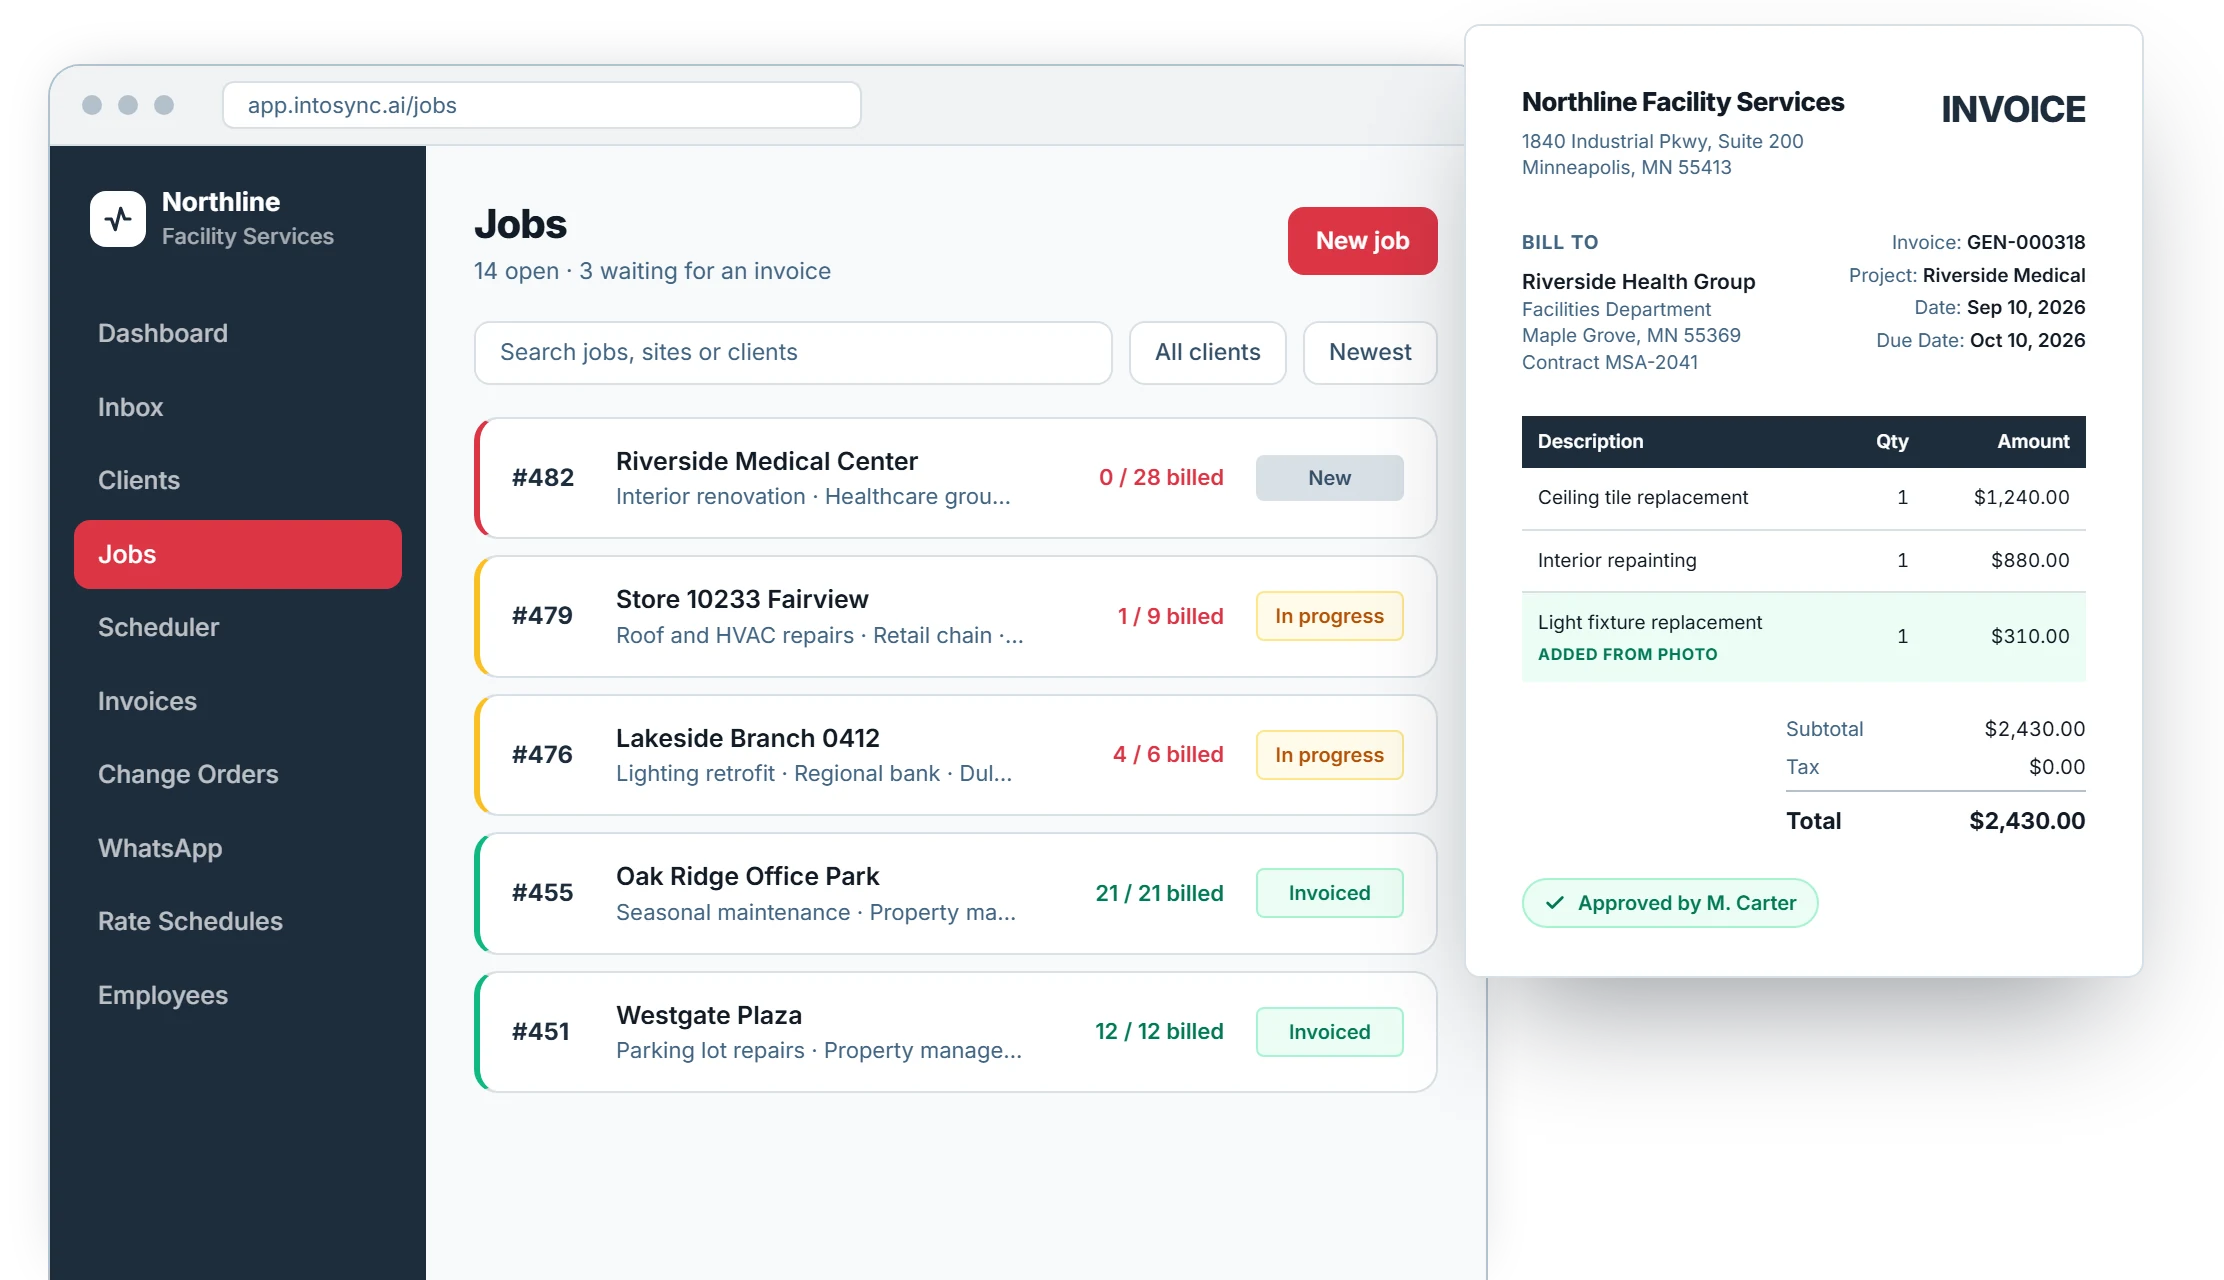This screenshot has width=2224, height=1280.
Task: Click Riverside Health Group in Bill To
Action: (1638, 282)
